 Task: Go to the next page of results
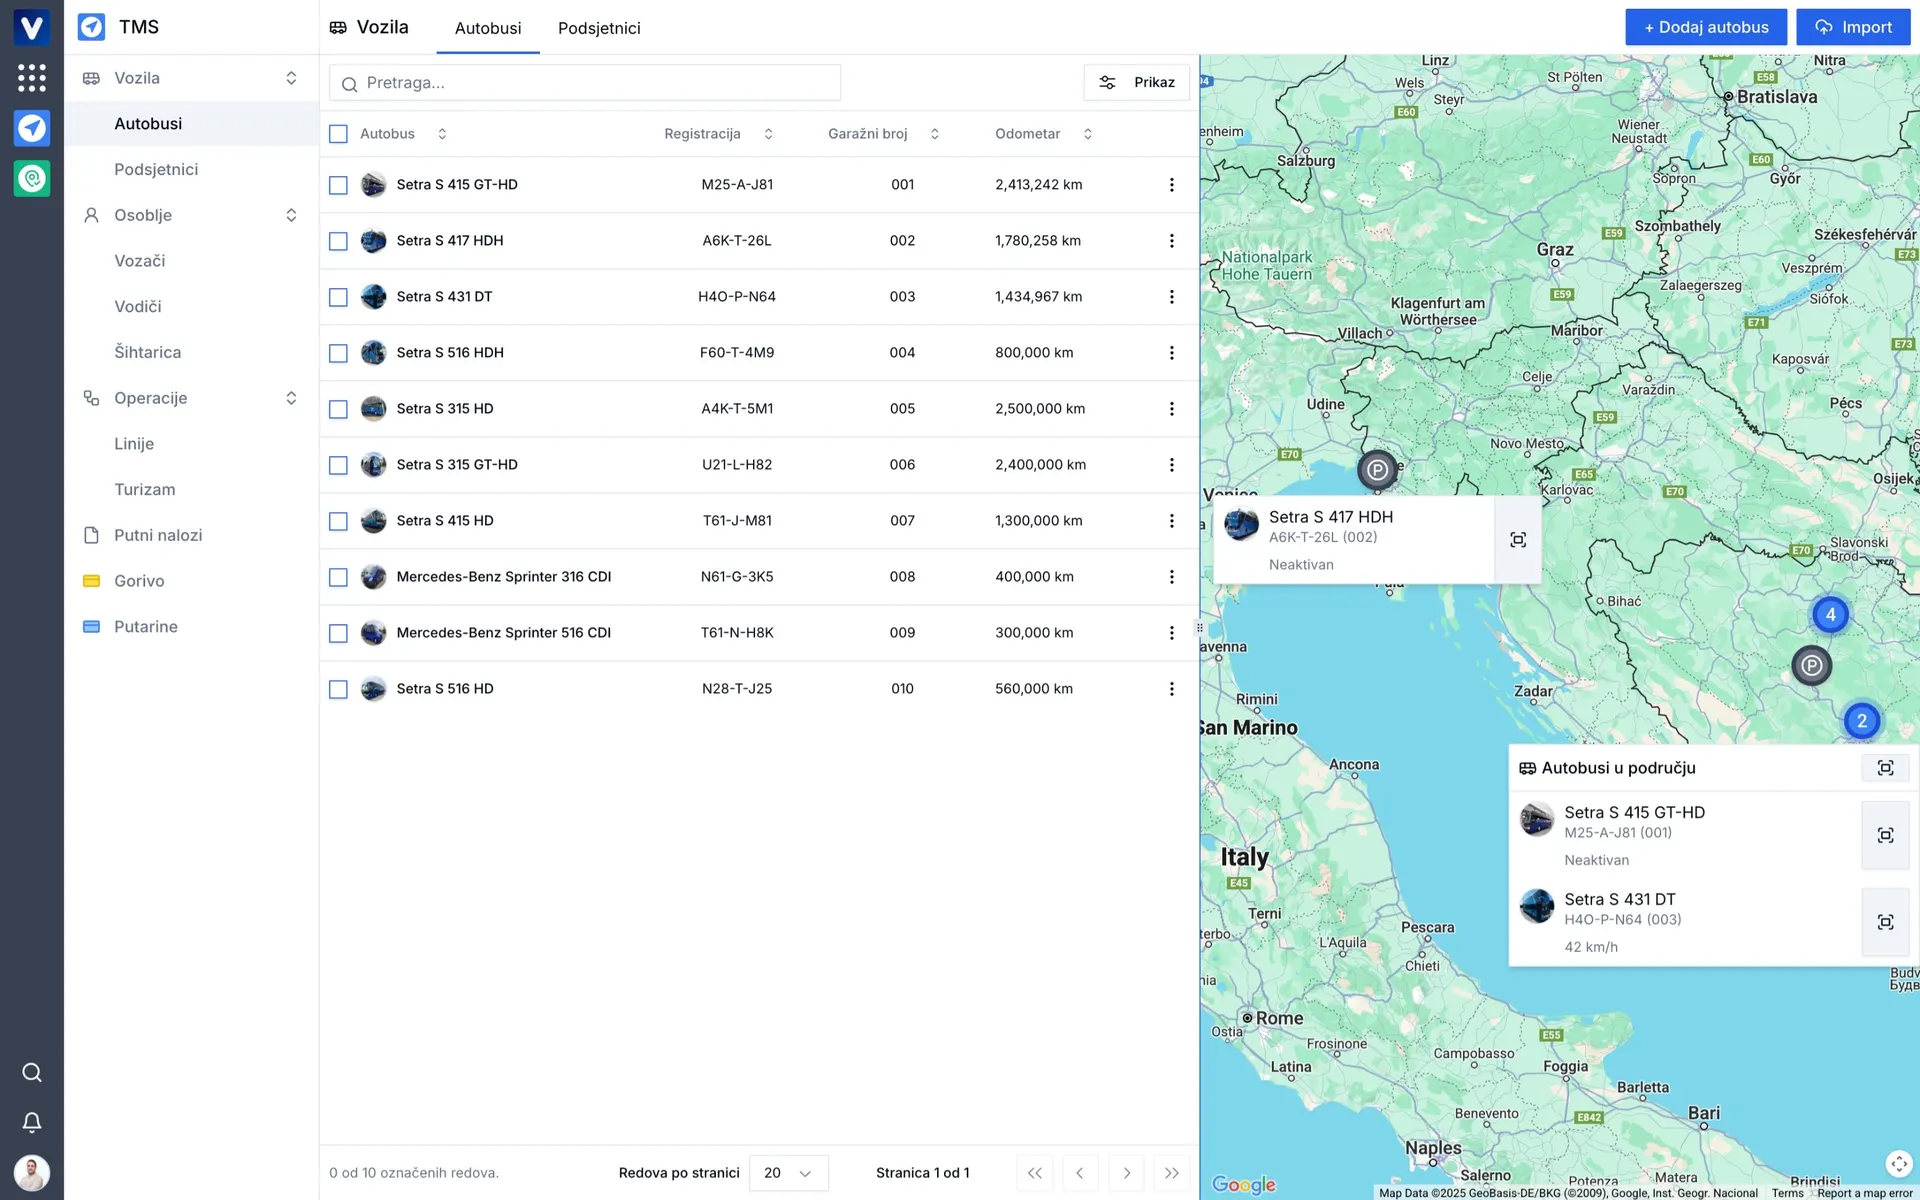[1126, 1173]
